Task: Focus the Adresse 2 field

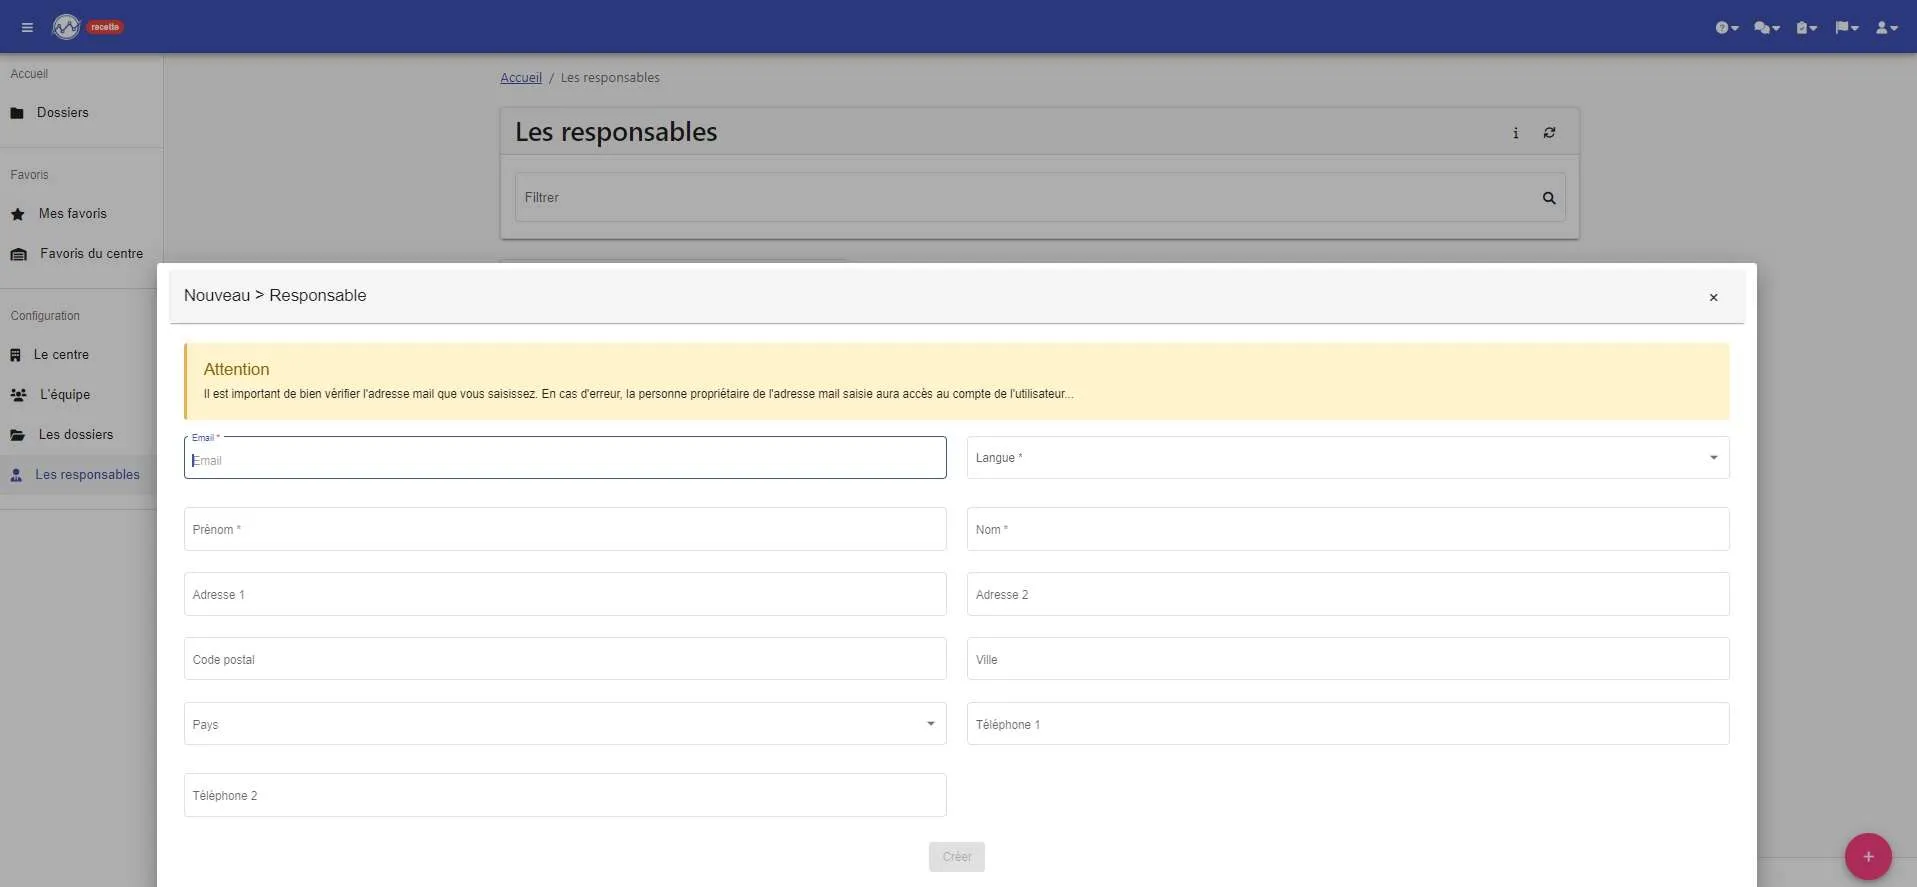Action: [x=1348, y=594]
